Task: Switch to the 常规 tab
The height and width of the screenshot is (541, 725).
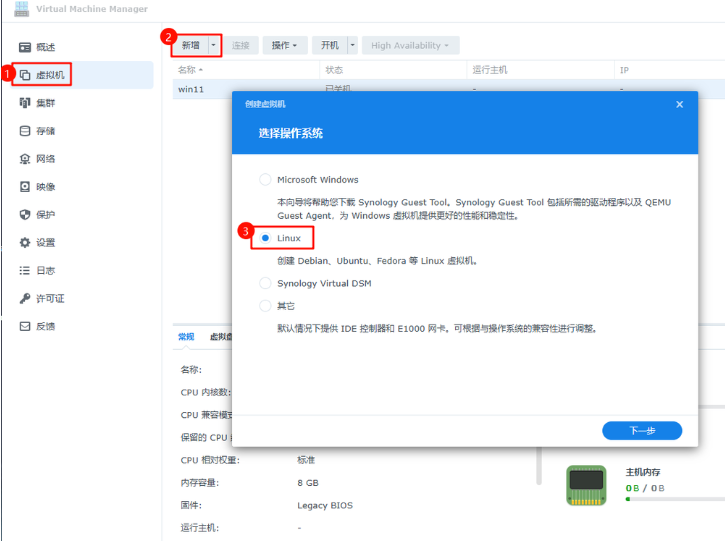Action: point(186,337)
